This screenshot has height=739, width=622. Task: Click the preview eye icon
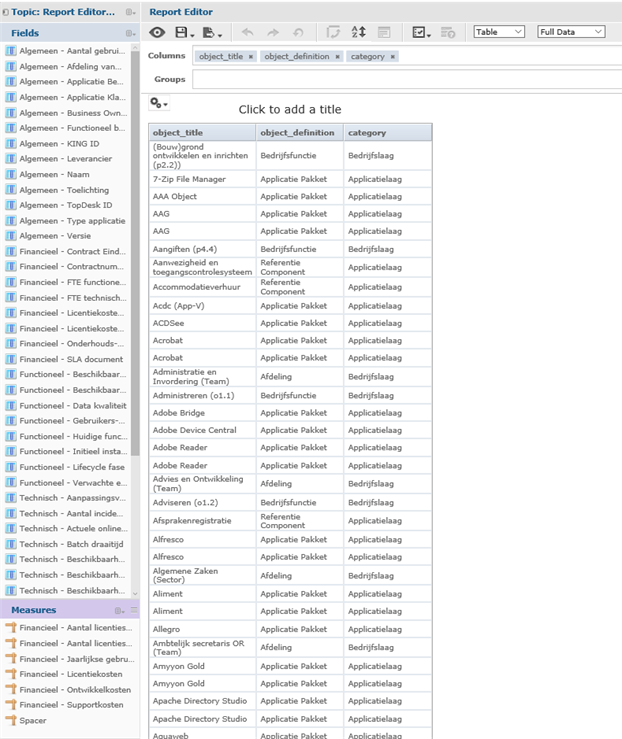coord(157,33)
